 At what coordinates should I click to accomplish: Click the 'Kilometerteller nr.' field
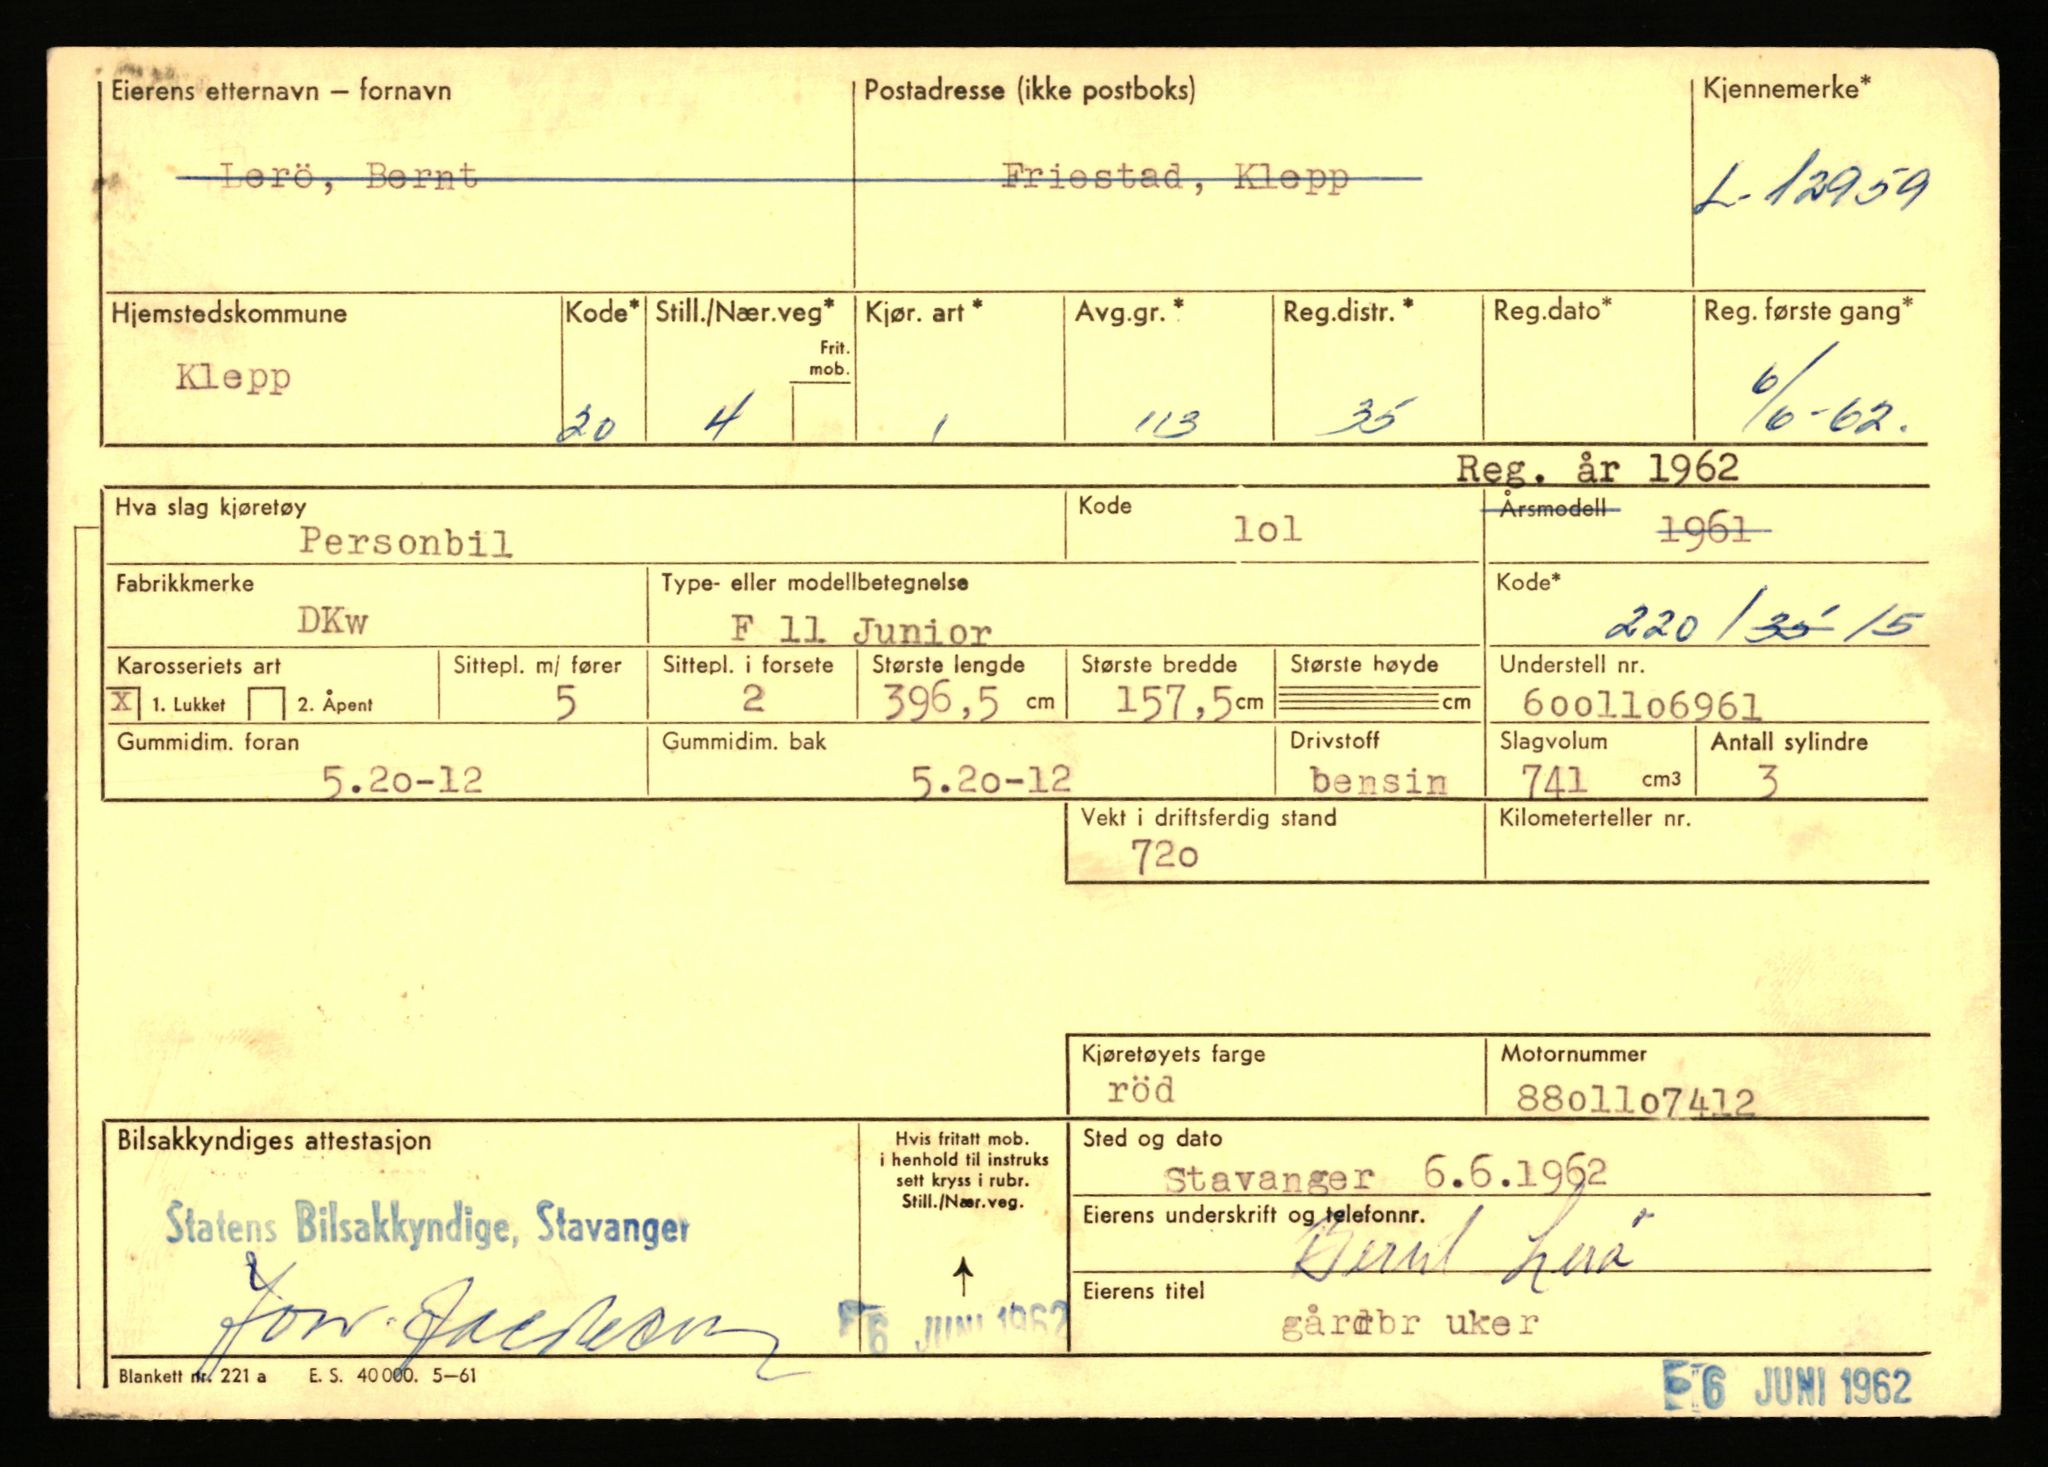1707,842
